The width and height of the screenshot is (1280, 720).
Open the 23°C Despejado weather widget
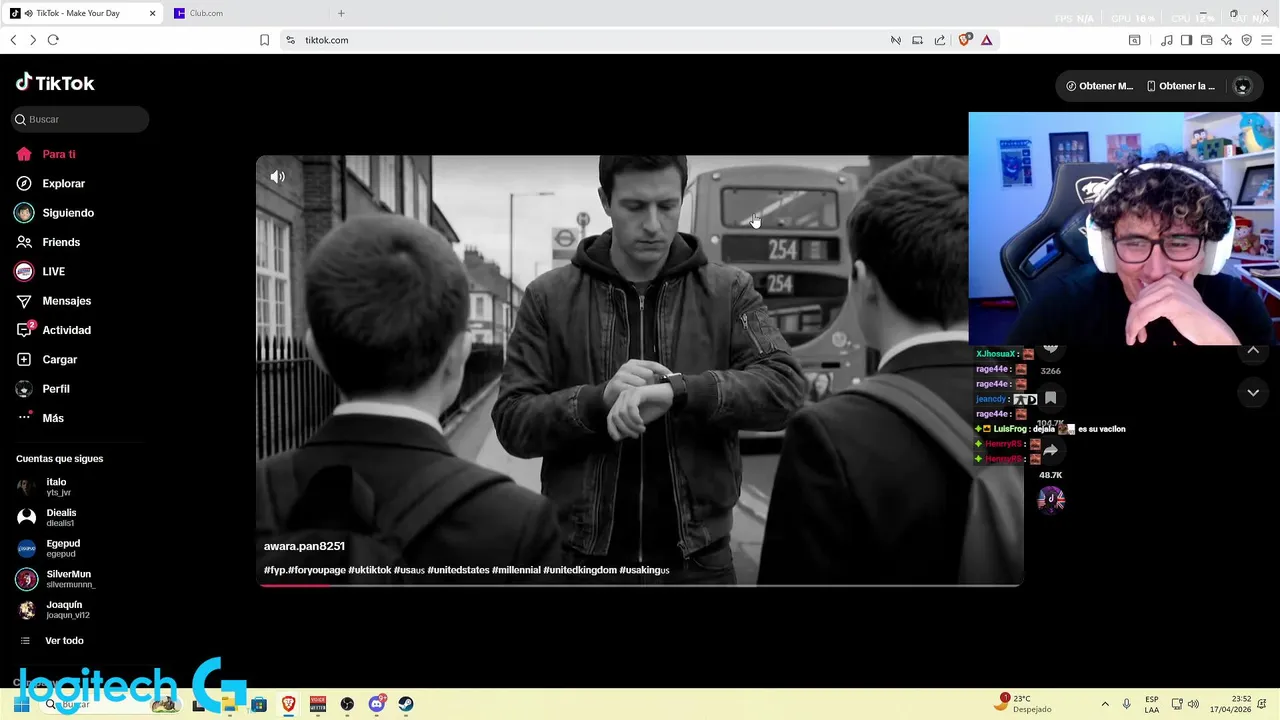(1025, 703)
